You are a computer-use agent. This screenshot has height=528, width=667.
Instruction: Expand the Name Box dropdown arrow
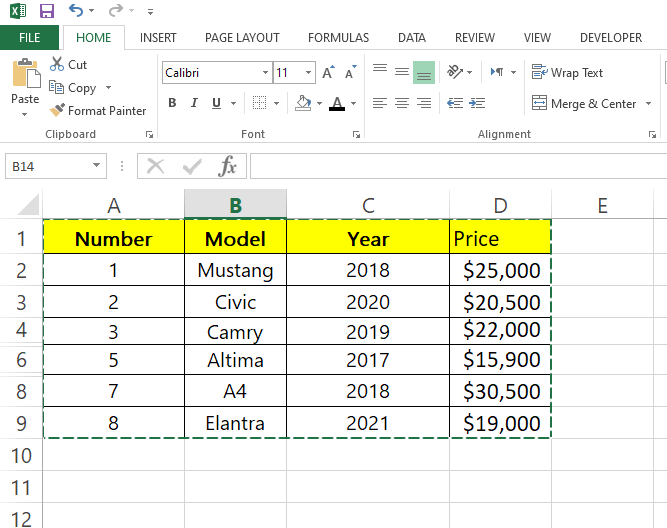pyautogui.click(x=97, y=166)
